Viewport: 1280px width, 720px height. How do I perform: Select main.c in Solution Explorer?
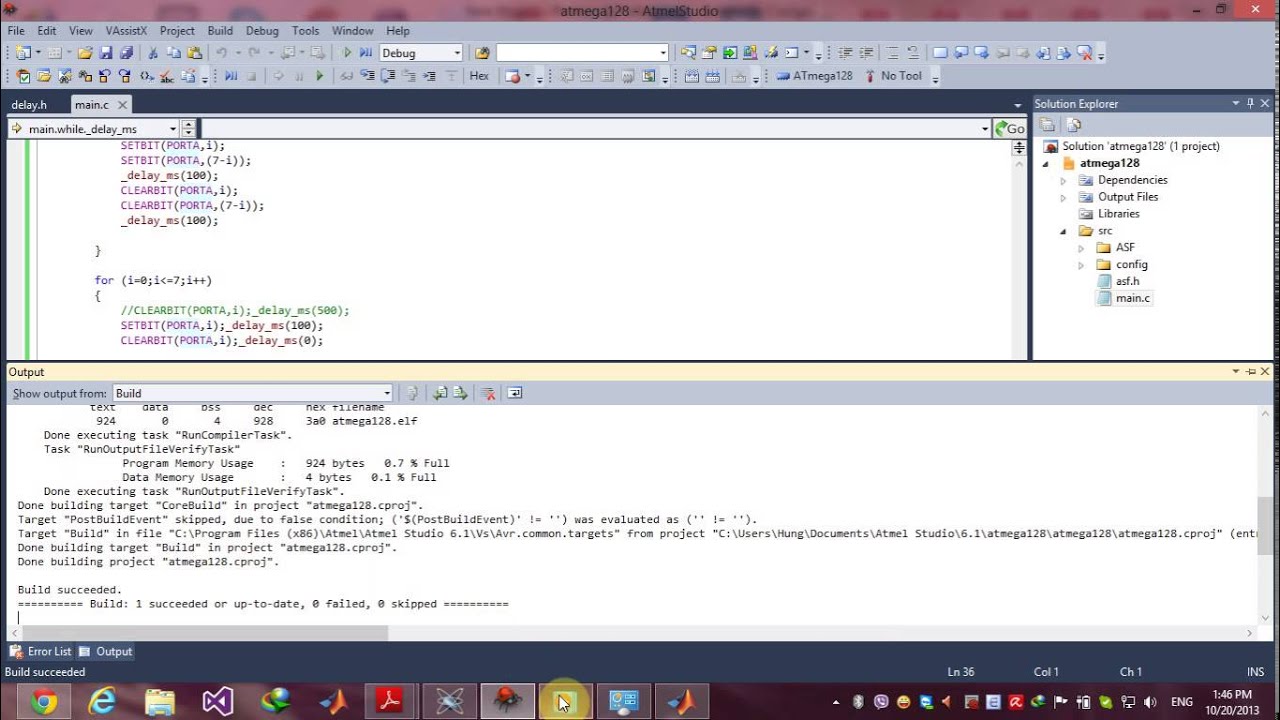1132,298
